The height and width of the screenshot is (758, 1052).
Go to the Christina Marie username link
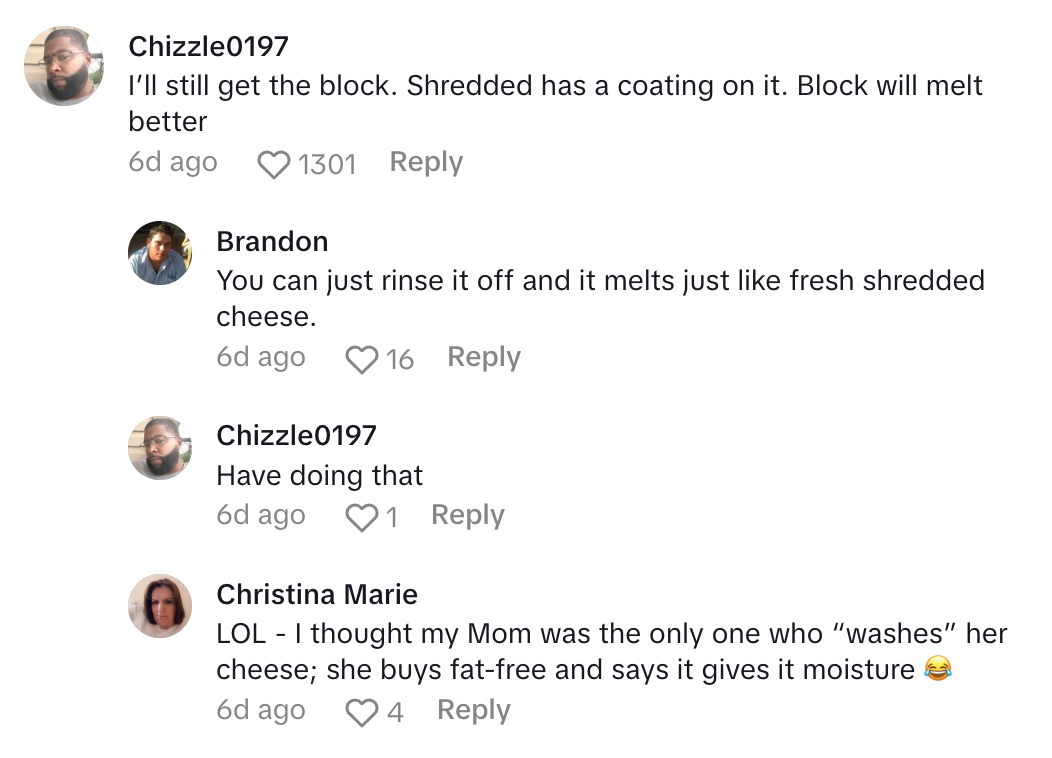(x=317, y=594)
